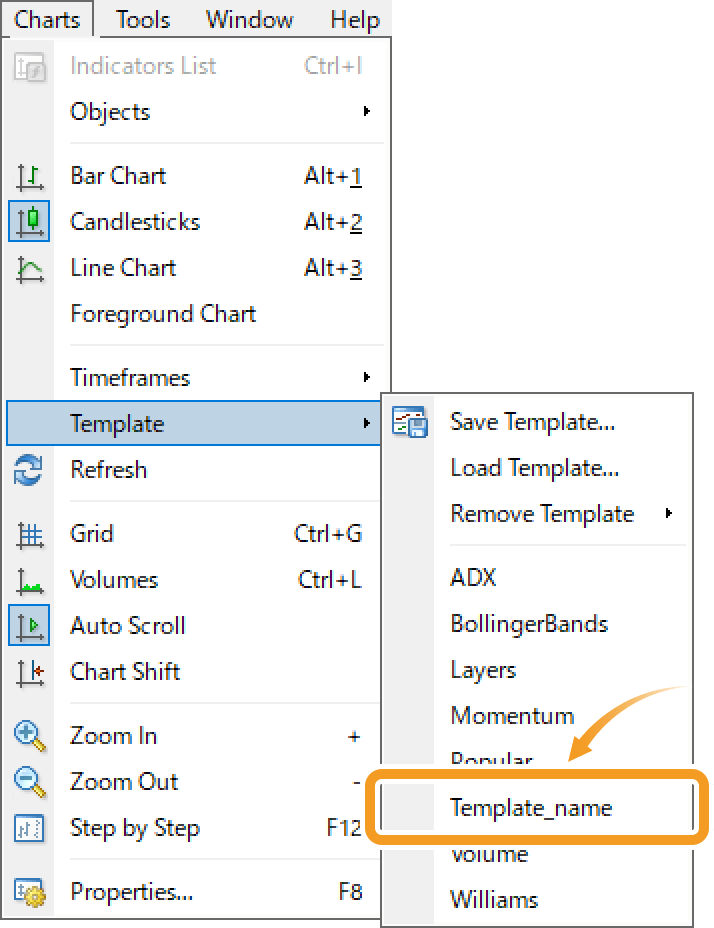This screenshot has height=928, width=714.
Task: Click the Volumes label
Action: coord(114,579)
